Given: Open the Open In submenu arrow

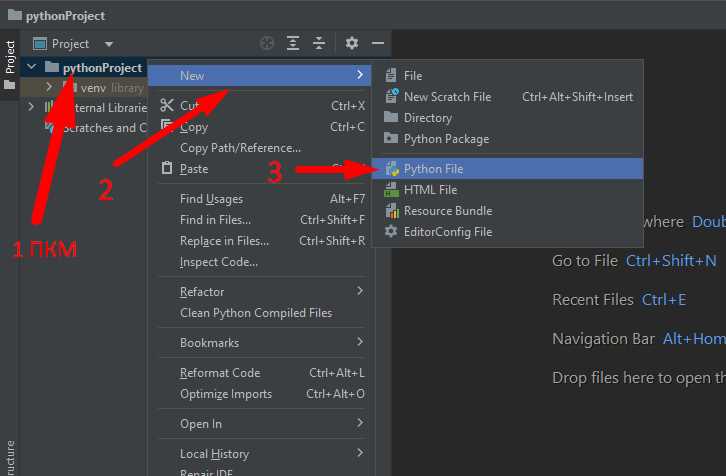Looking at the screenshot, I should point(360,423).
